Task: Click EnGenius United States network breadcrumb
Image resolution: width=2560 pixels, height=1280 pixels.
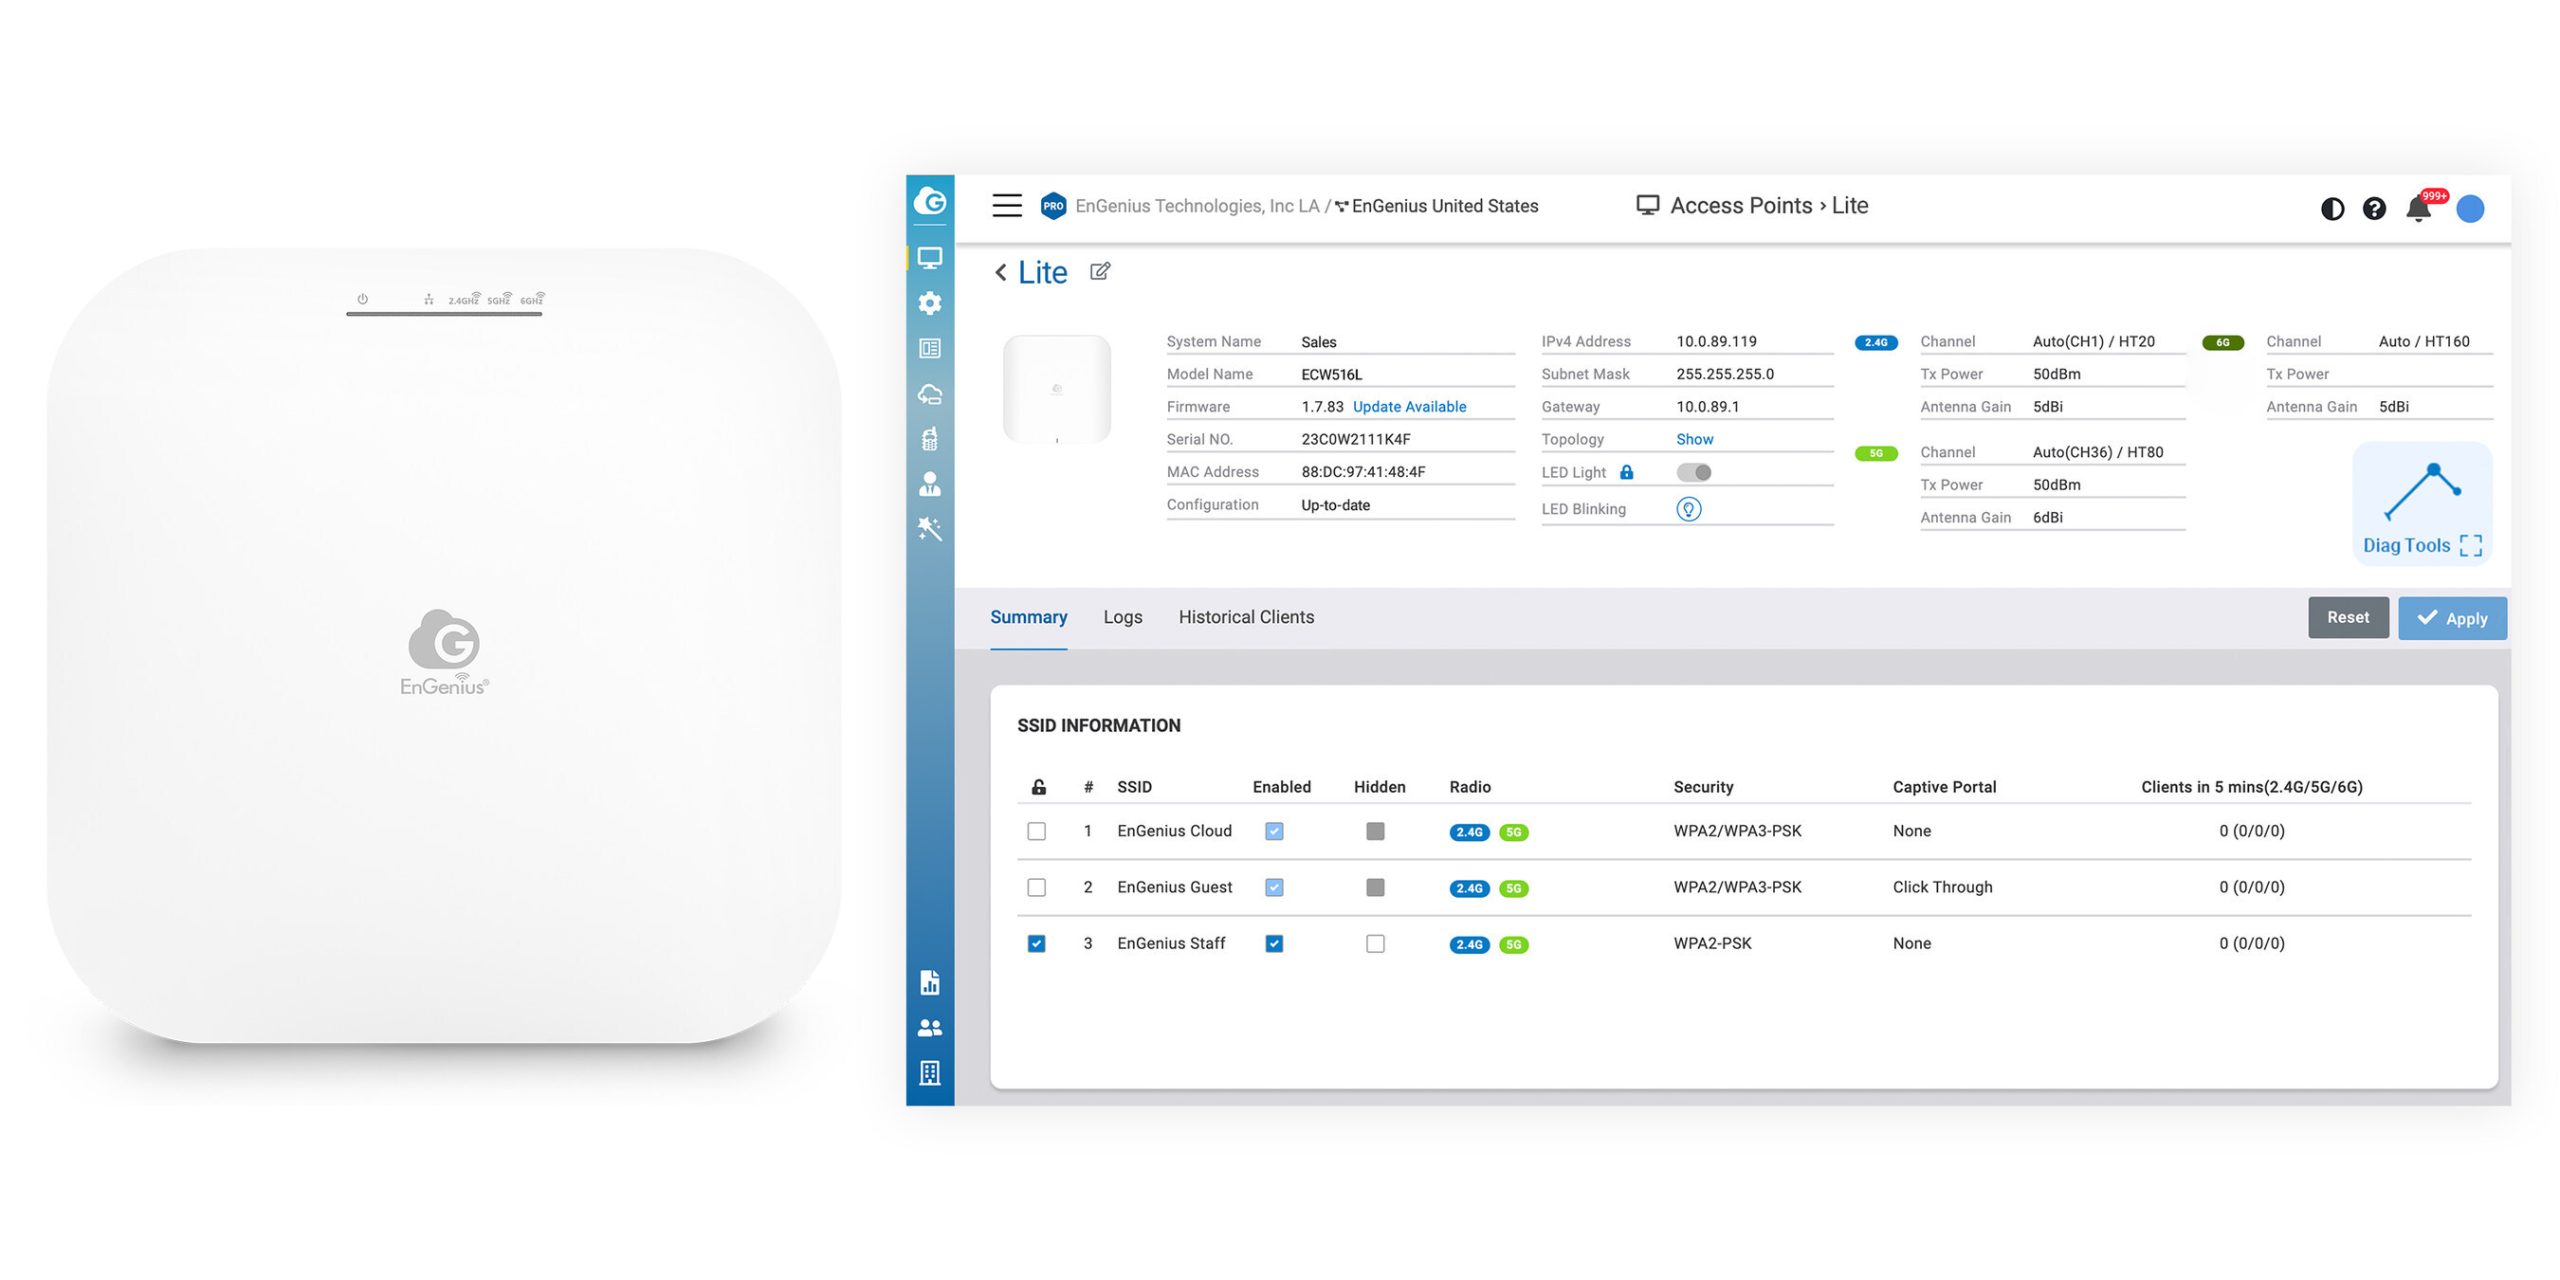Action: [x=1443, y=206]
